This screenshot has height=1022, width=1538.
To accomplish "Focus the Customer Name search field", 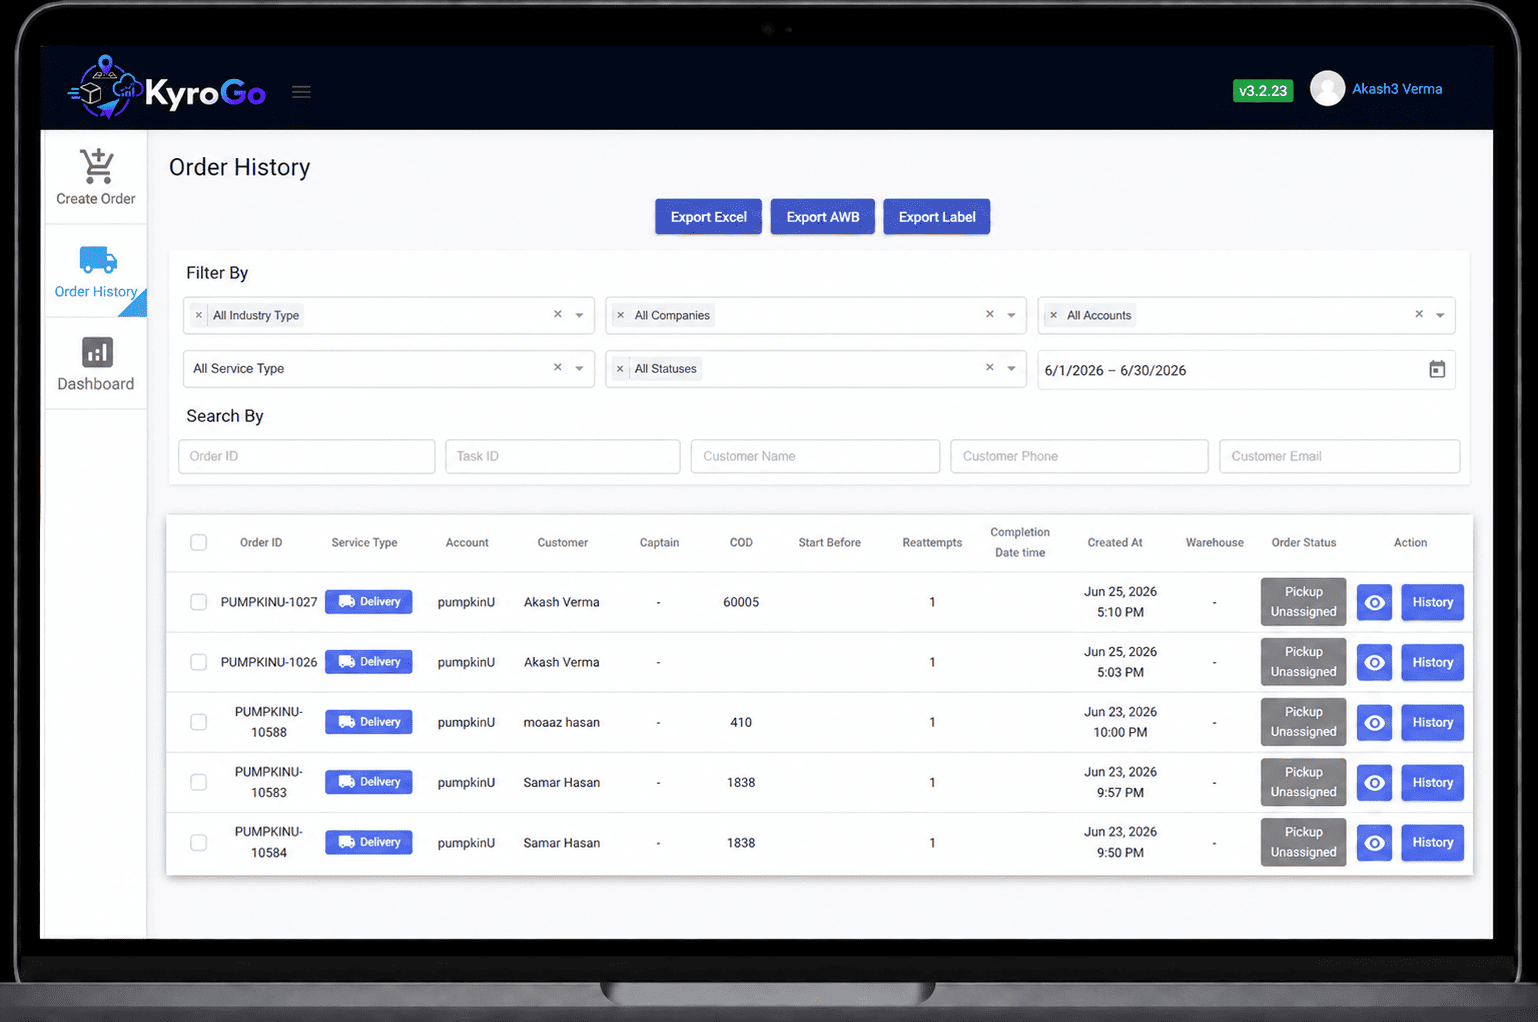I will [x=815, y=456].
